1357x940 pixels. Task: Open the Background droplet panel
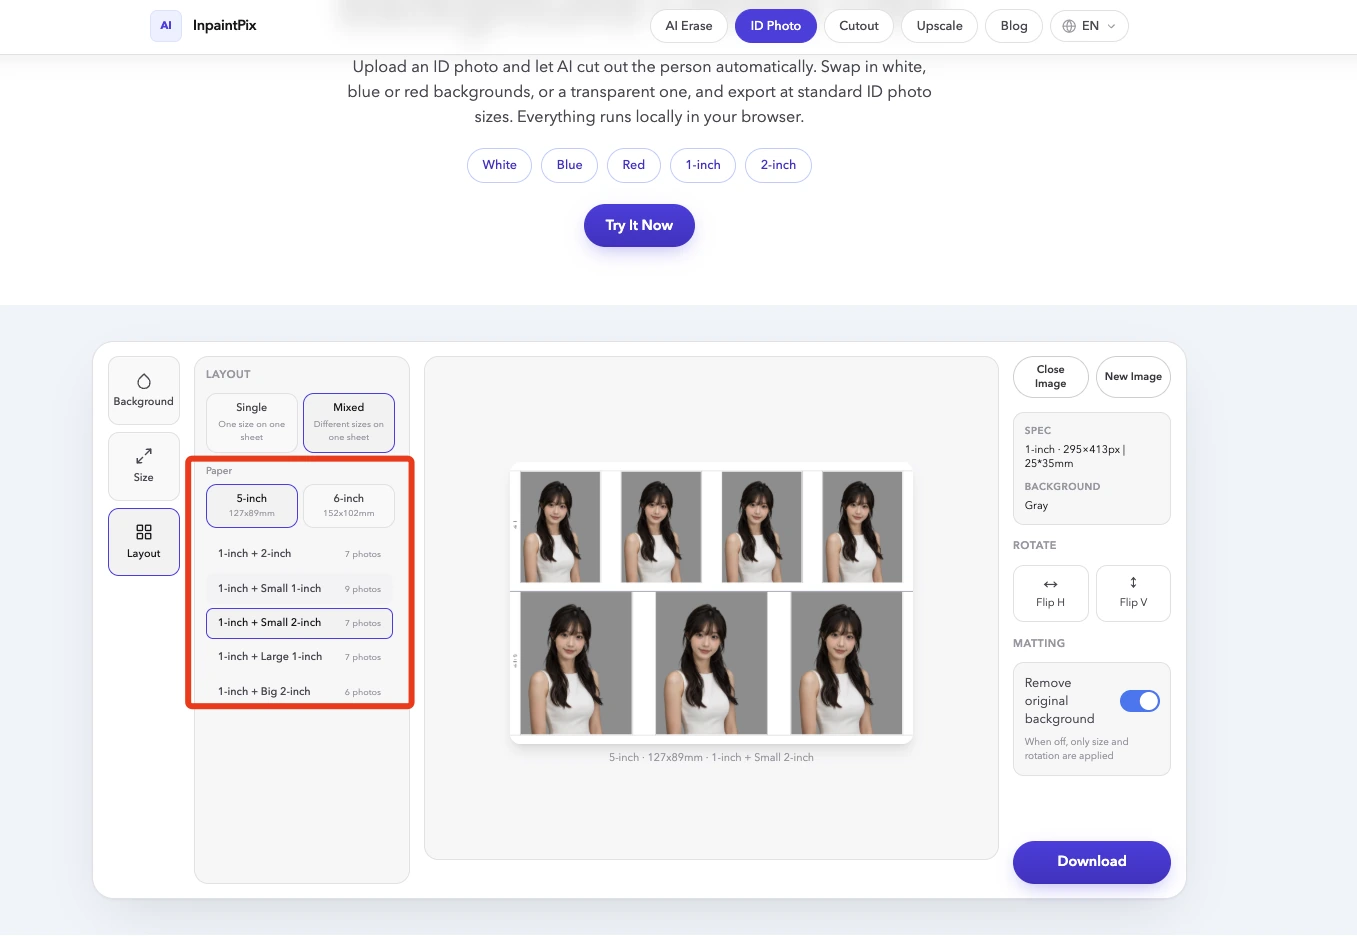coord(144,390)
